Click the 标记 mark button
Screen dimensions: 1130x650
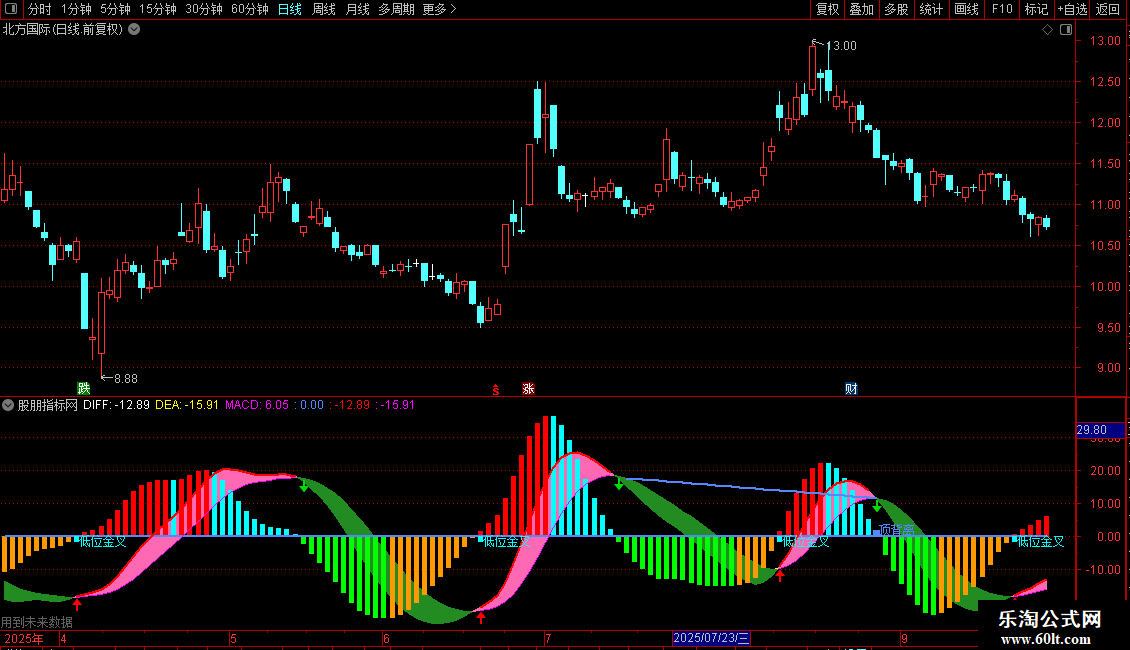click(x=1036, y=9)
